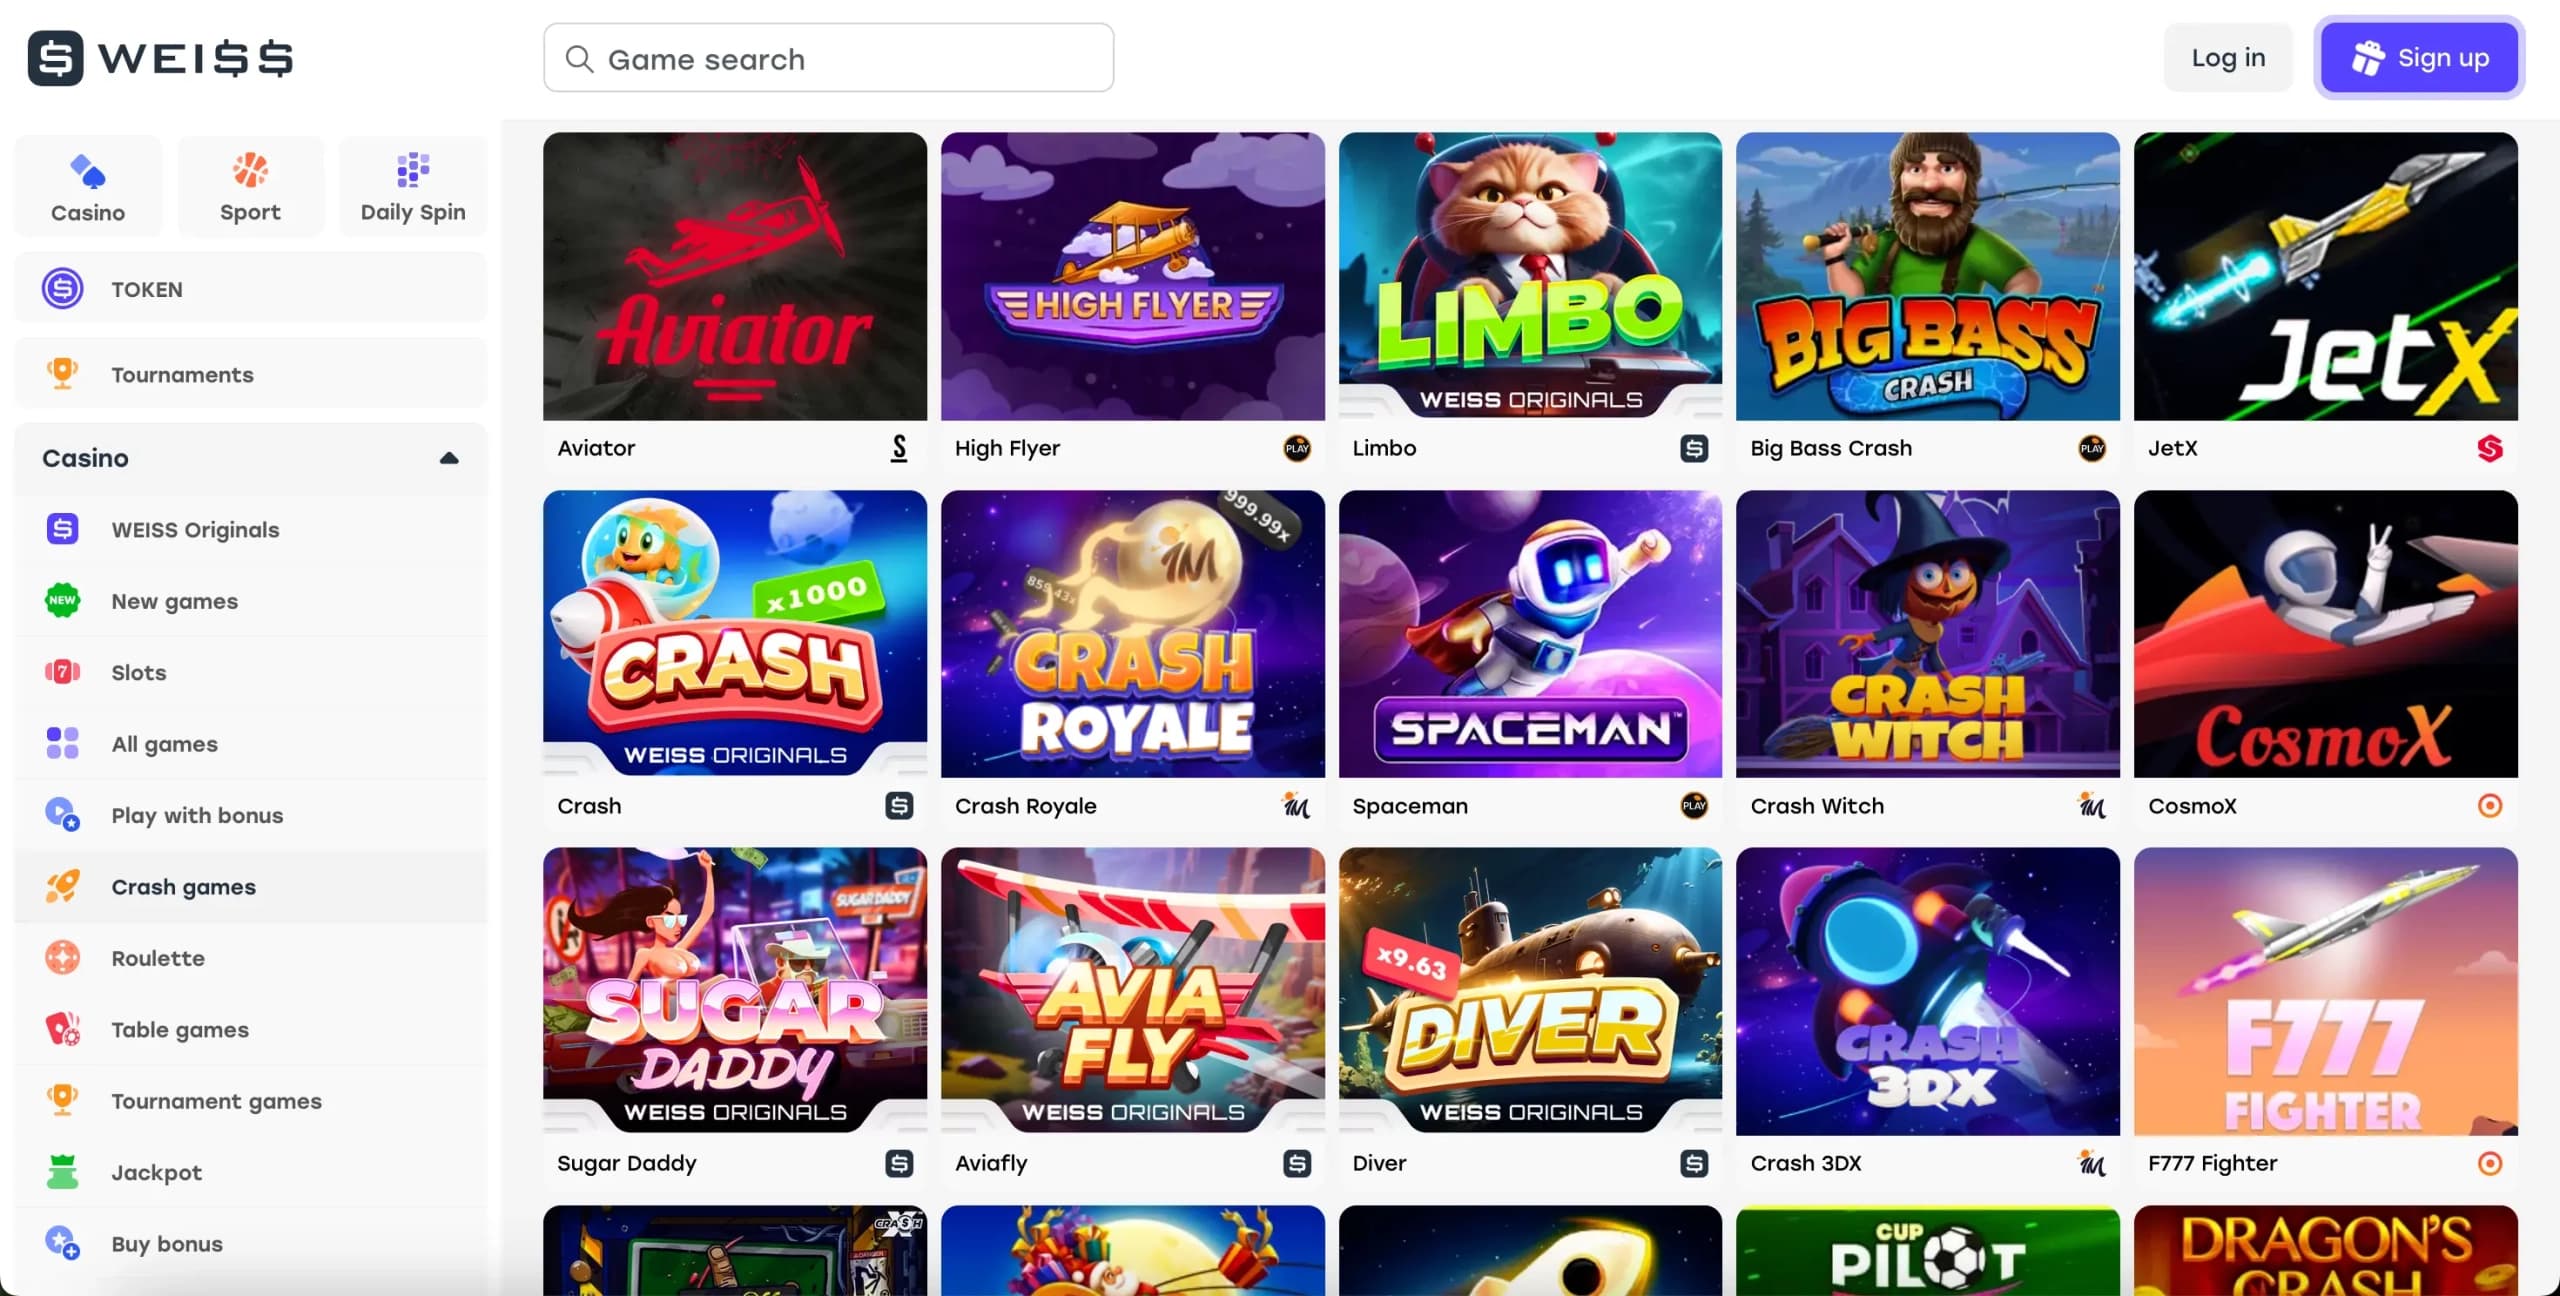Viewport: 2560px width, 1296px height.
Task: Click the Sport basketball icon
Action: (x=250, y=170)
